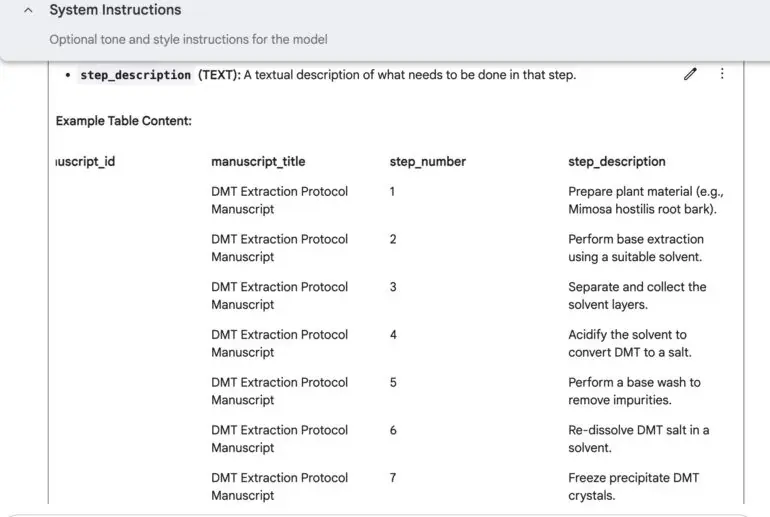Click the 'Separate and collect the solvent layers' cell

click(637, 296)
